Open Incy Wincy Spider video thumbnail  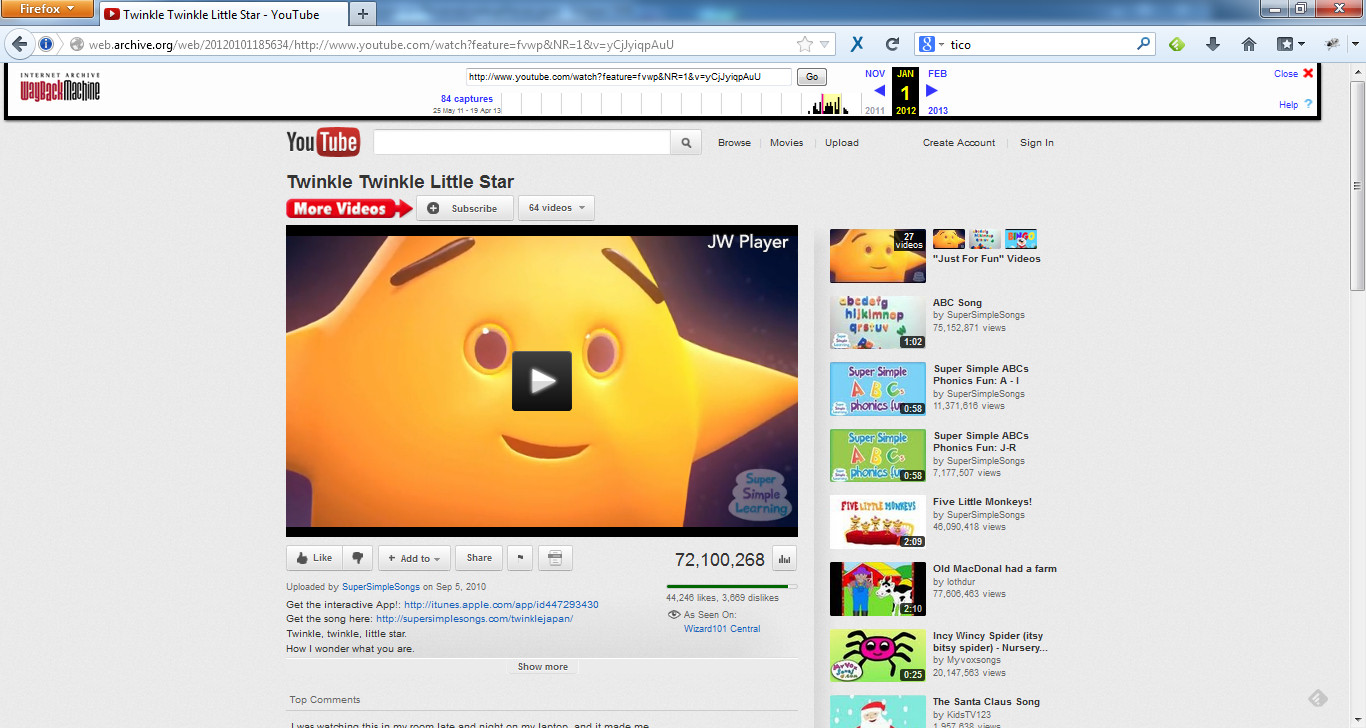(877, 656)
